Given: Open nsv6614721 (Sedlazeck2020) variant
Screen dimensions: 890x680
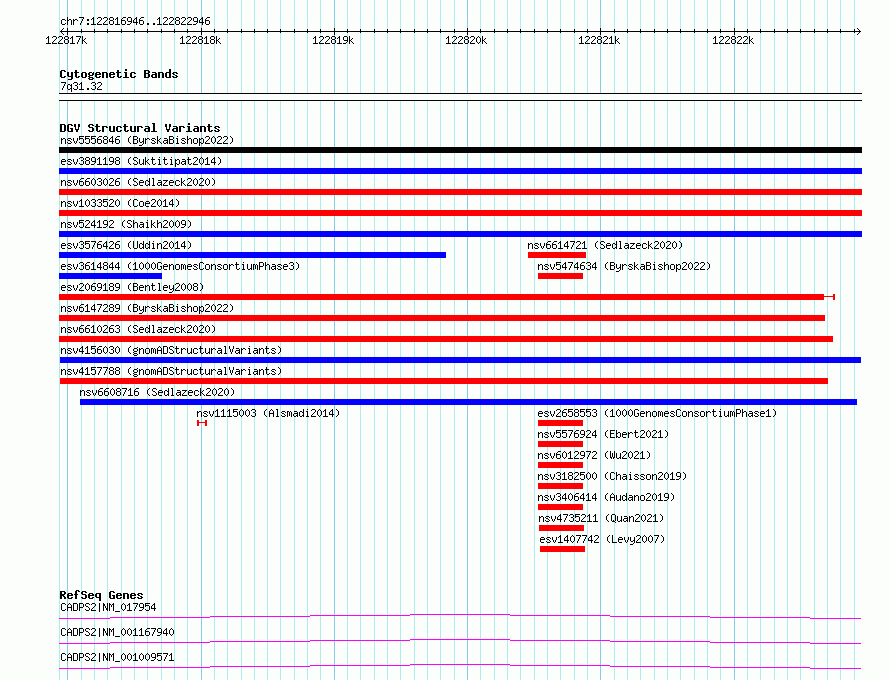Looking at the screenshot, I should [605, 245].
